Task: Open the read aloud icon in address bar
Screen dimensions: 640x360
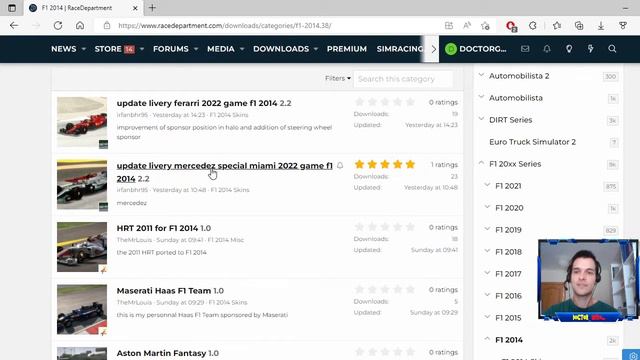Action: coord(467,25)
